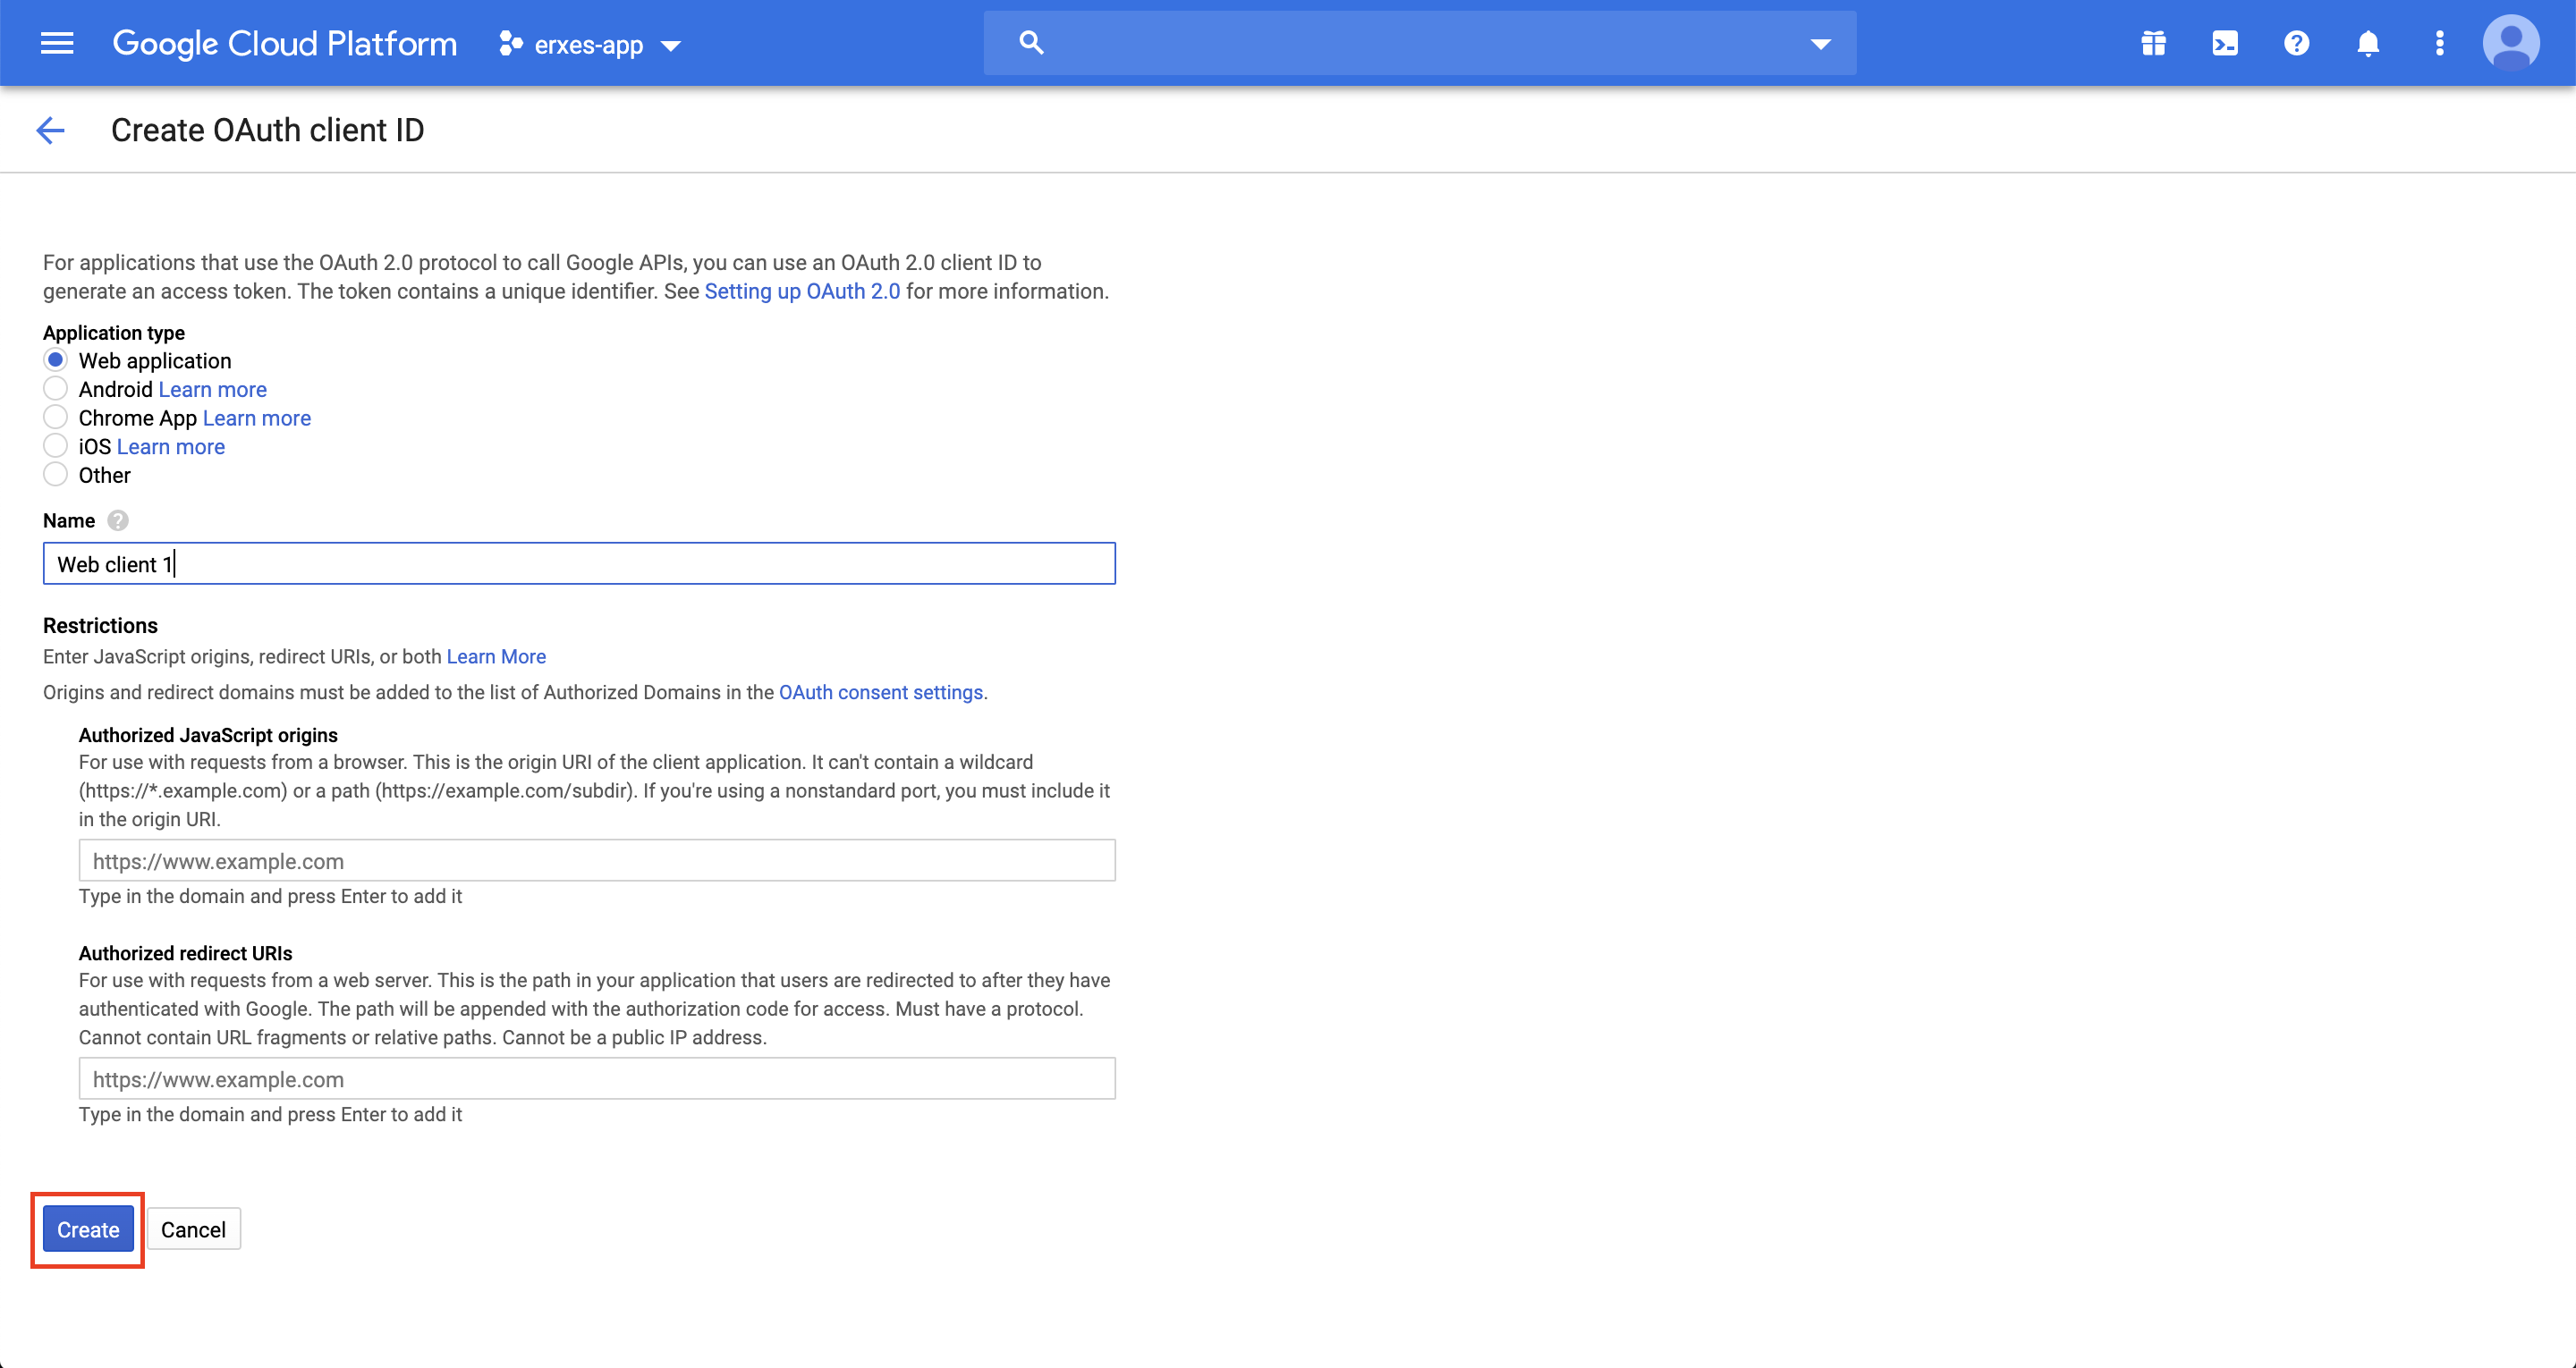Click the Create button
The height and width of the screenshot is (1368, 2576).
coord(88,1229)
